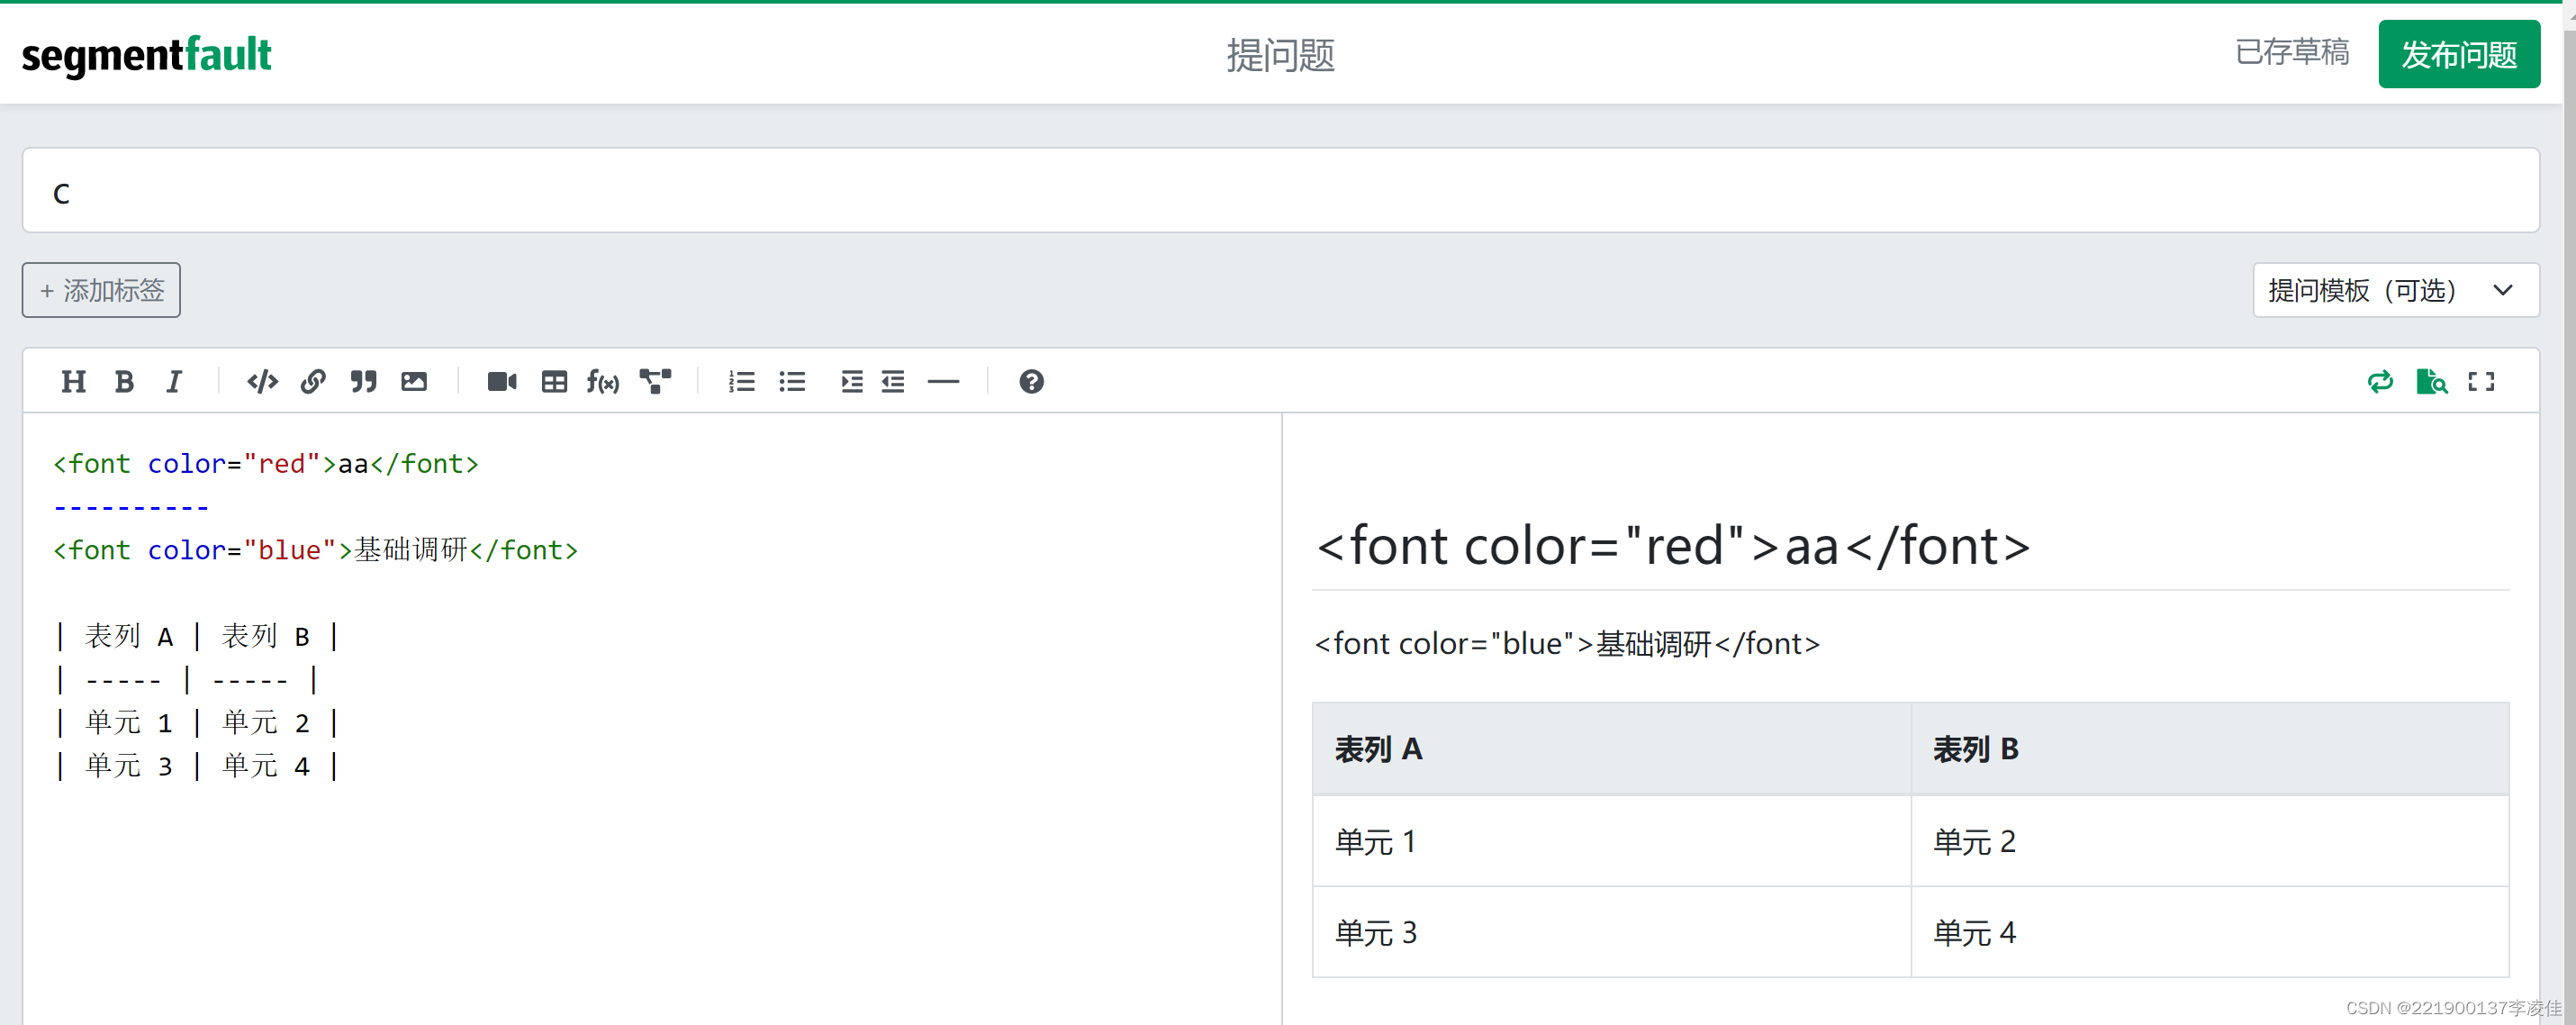The width and height of the screenshot is (2576, 1025).
Task: Click the preview paragraph with 基础调研
Action: (x=1567, y=644)
